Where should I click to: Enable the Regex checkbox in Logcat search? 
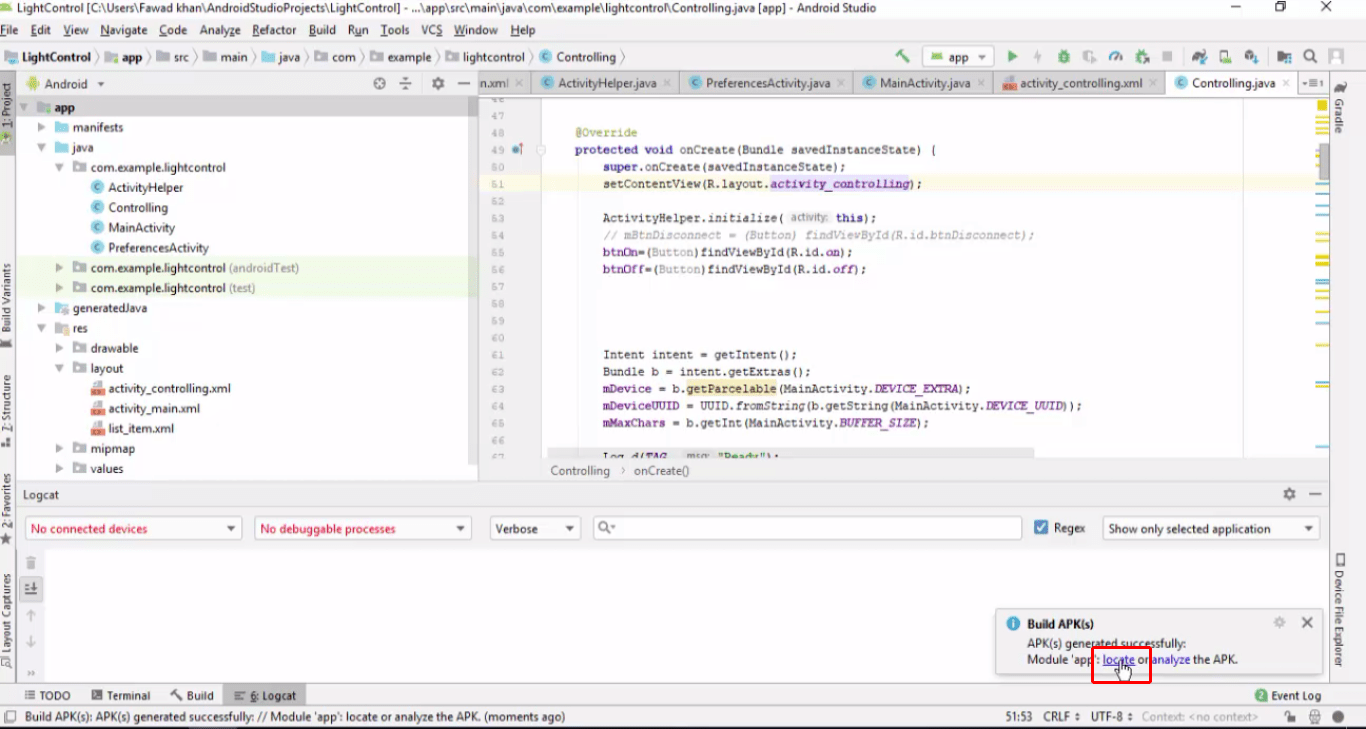tap(1041, 528)
